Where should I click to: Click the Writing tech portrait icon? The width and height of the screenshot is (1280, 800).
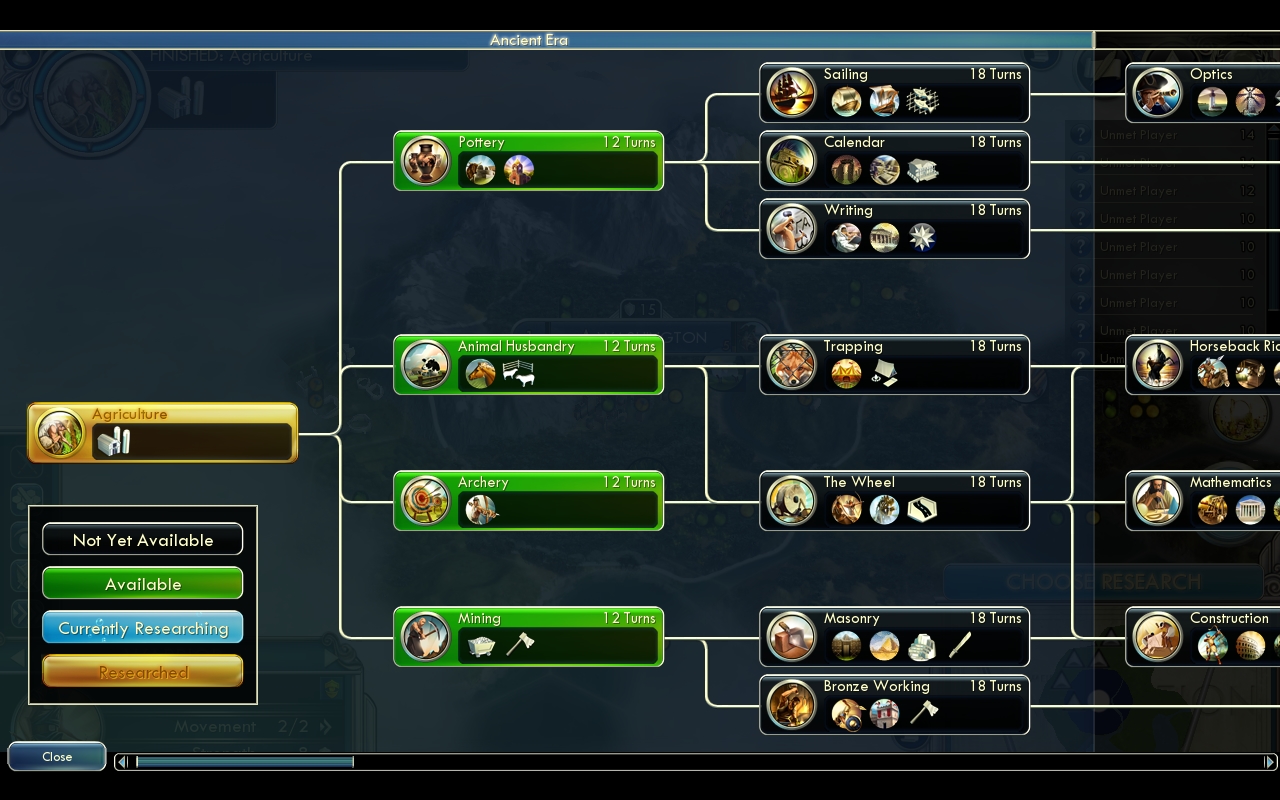pos(791,229)
